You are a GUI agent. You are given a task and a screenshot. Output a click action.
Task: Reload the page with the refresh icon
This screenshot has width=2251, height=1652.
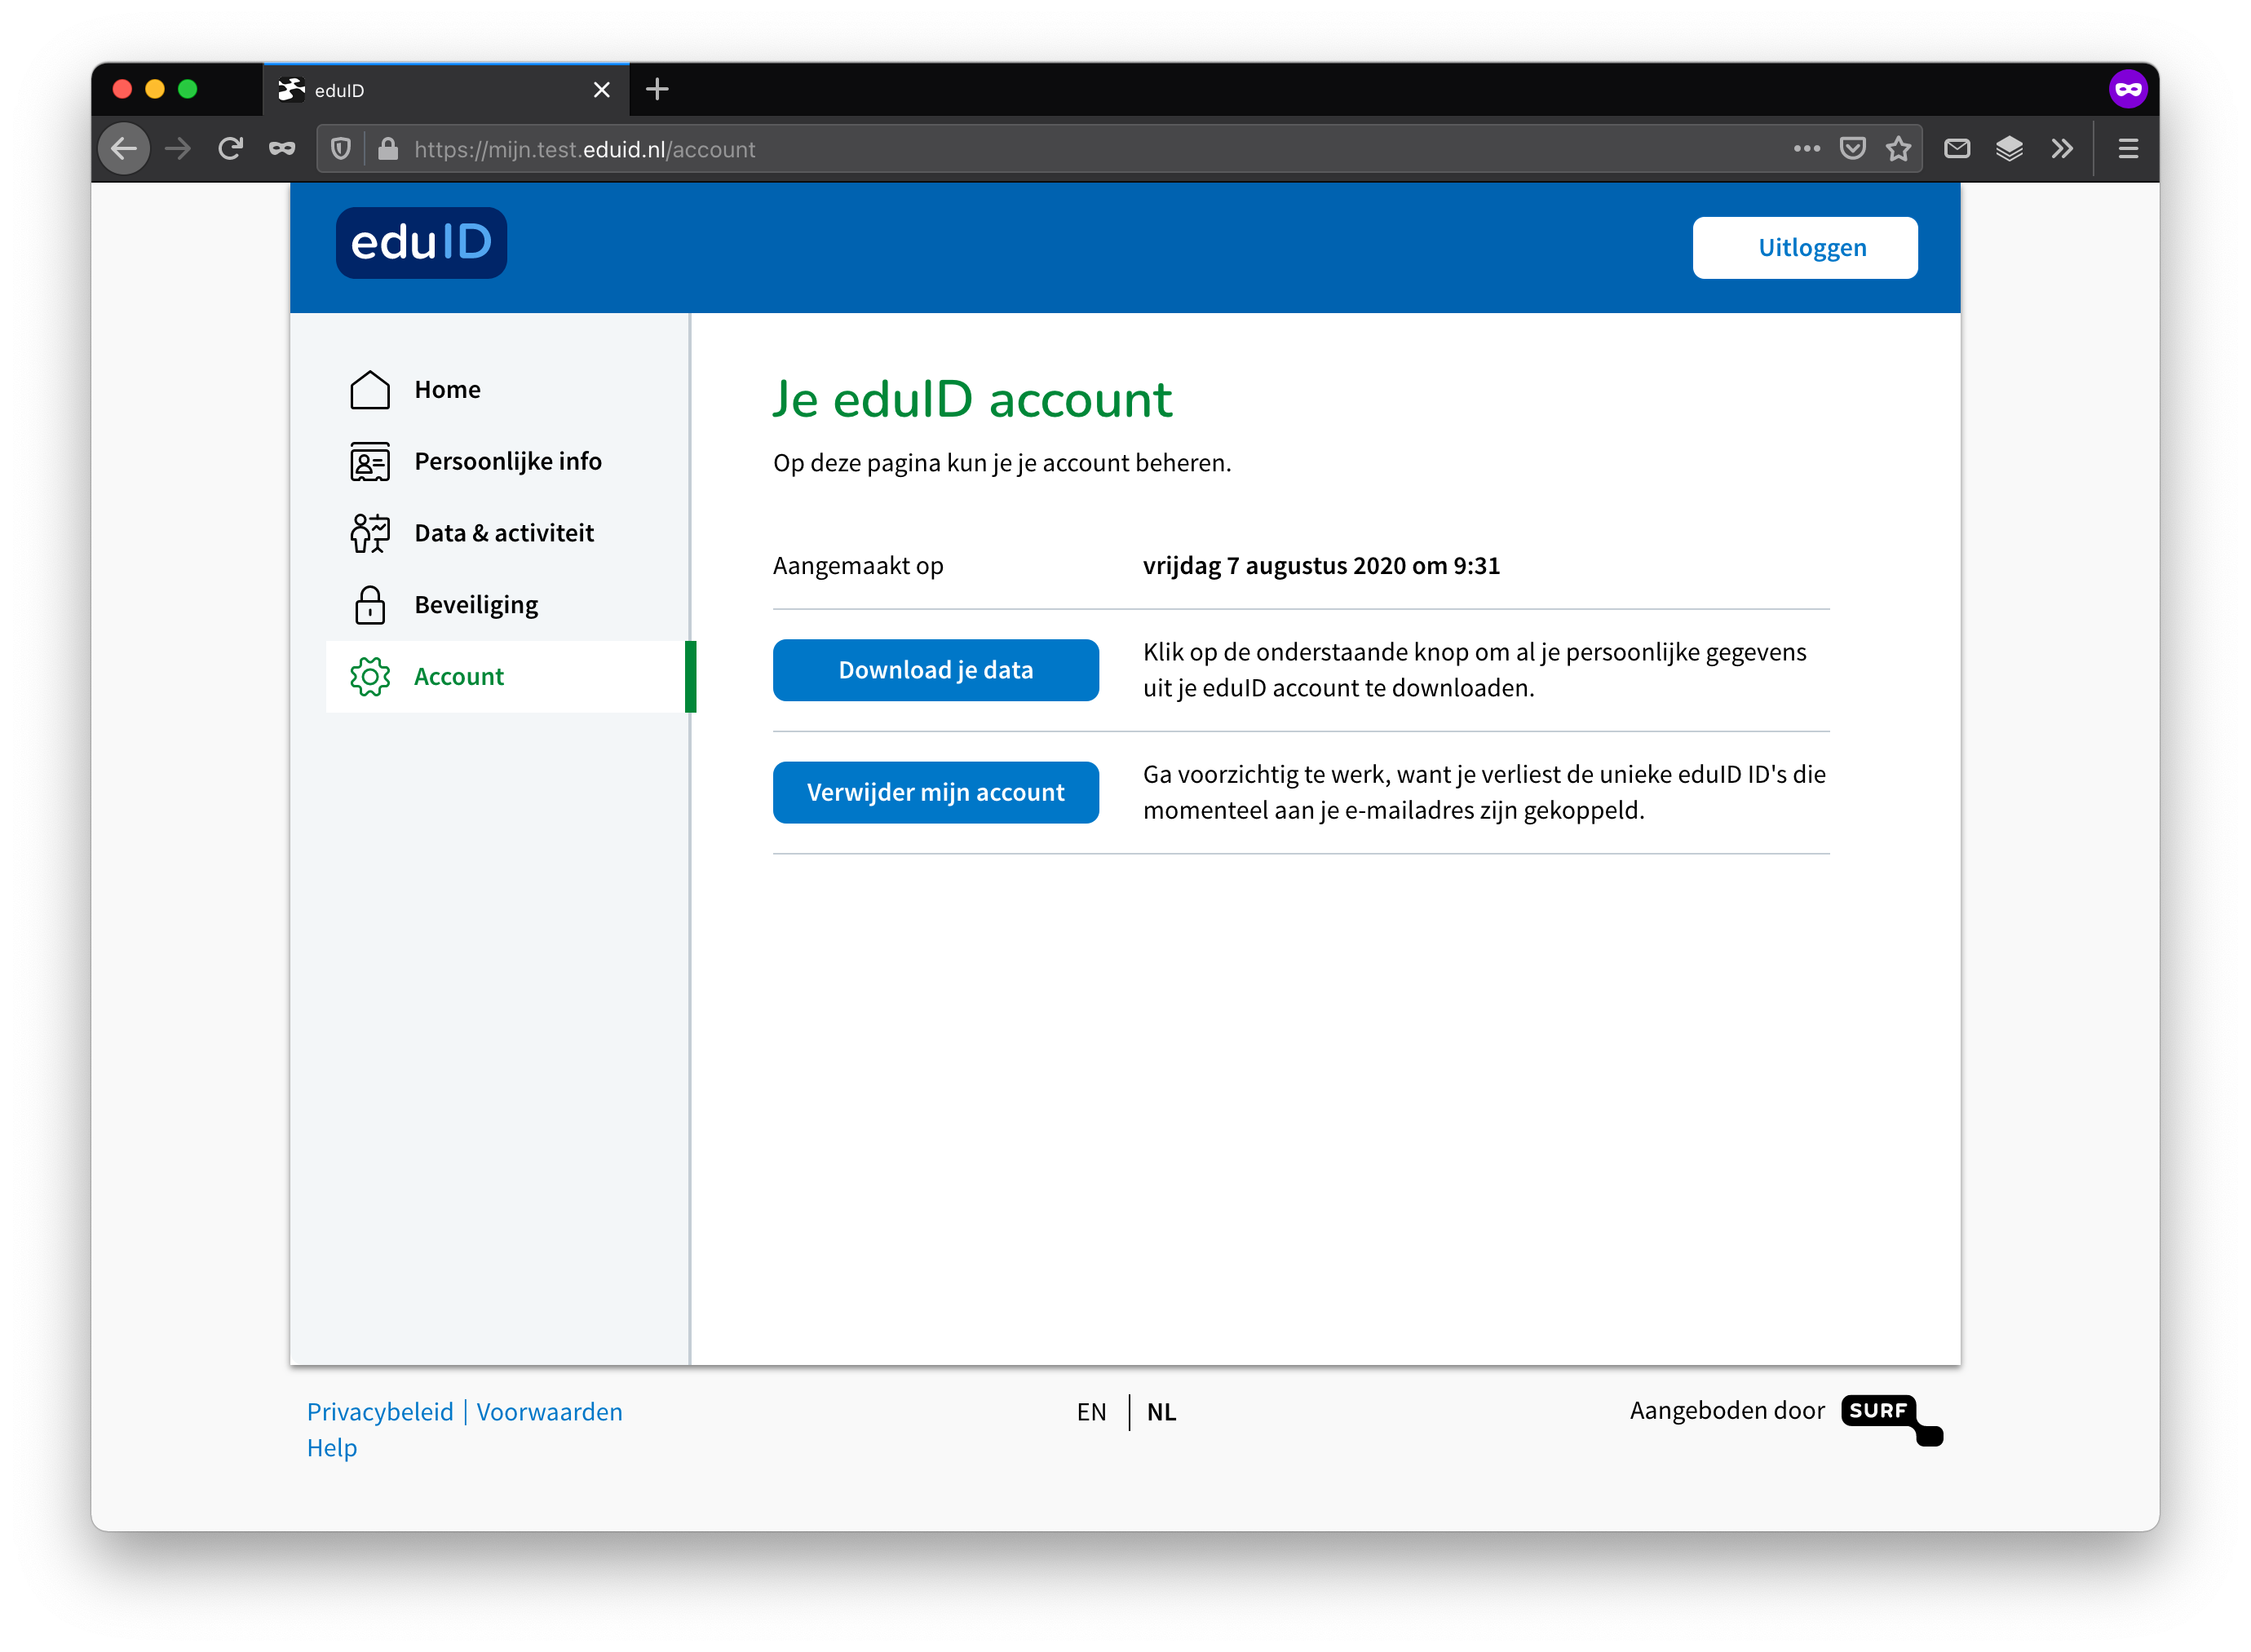pos(230,149)
